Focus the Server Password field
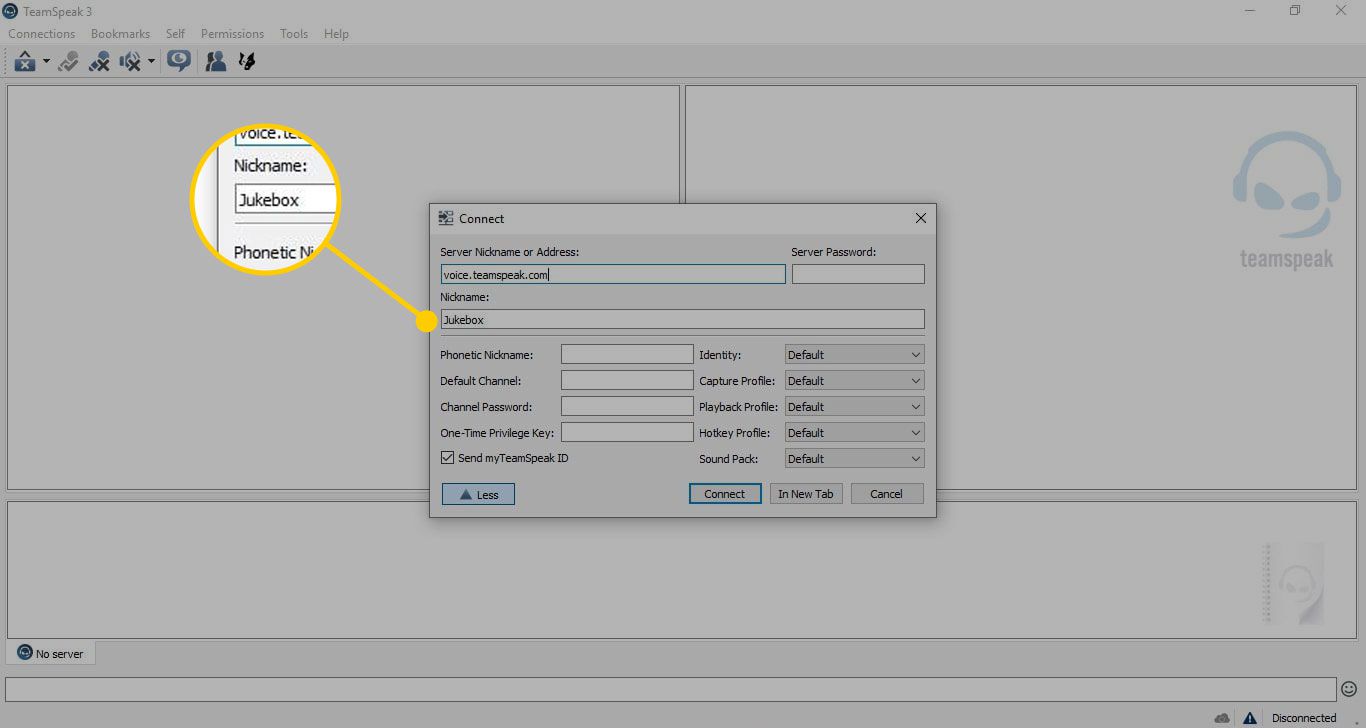This screenshot has width=1366, height=728. click(858, 274)
